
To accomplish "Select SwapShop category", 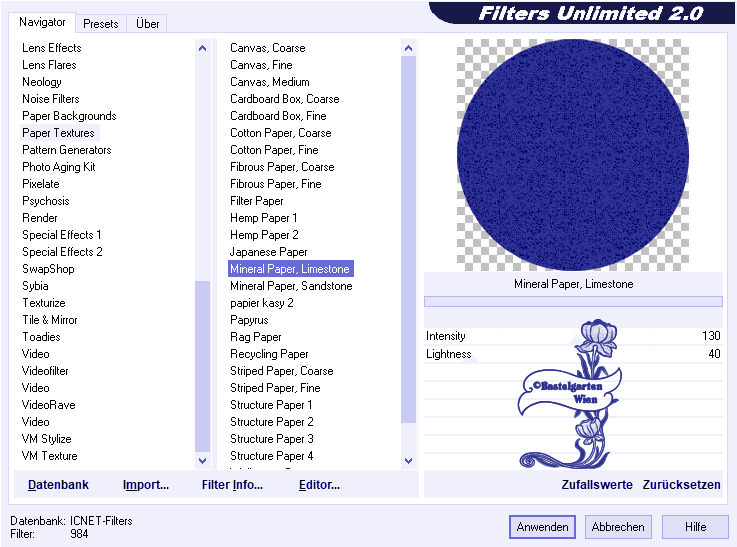I will [x=48, y=269].
